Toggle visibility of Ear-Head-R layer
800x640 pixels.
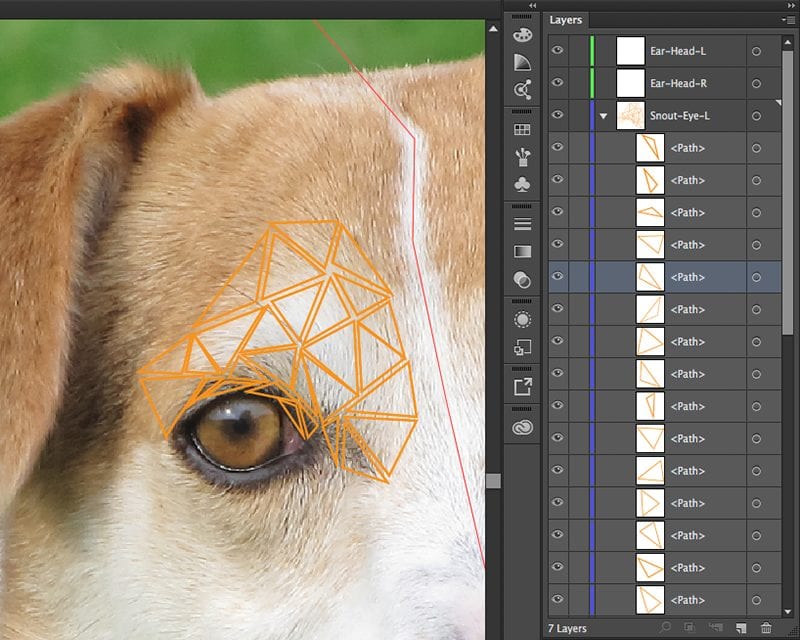(558, 83)
